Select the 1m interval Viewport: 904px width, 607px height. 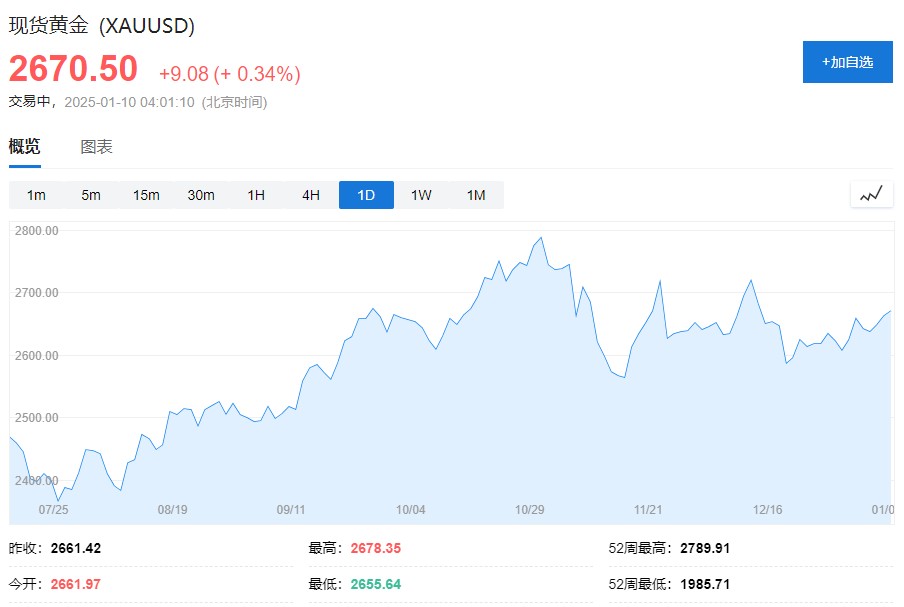(x=36, y=195)
